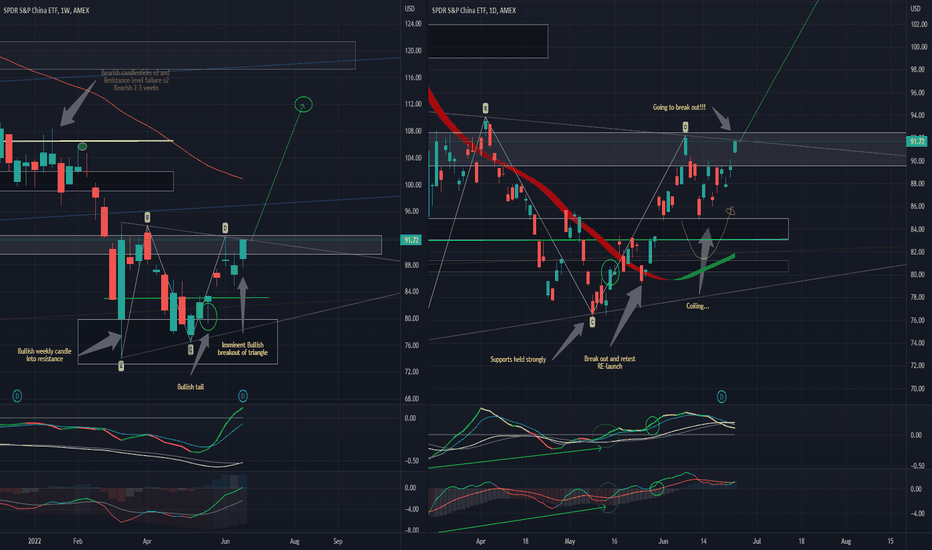
Task: Click 108.00 on the weekly price axis
Action: click(413, 131)
